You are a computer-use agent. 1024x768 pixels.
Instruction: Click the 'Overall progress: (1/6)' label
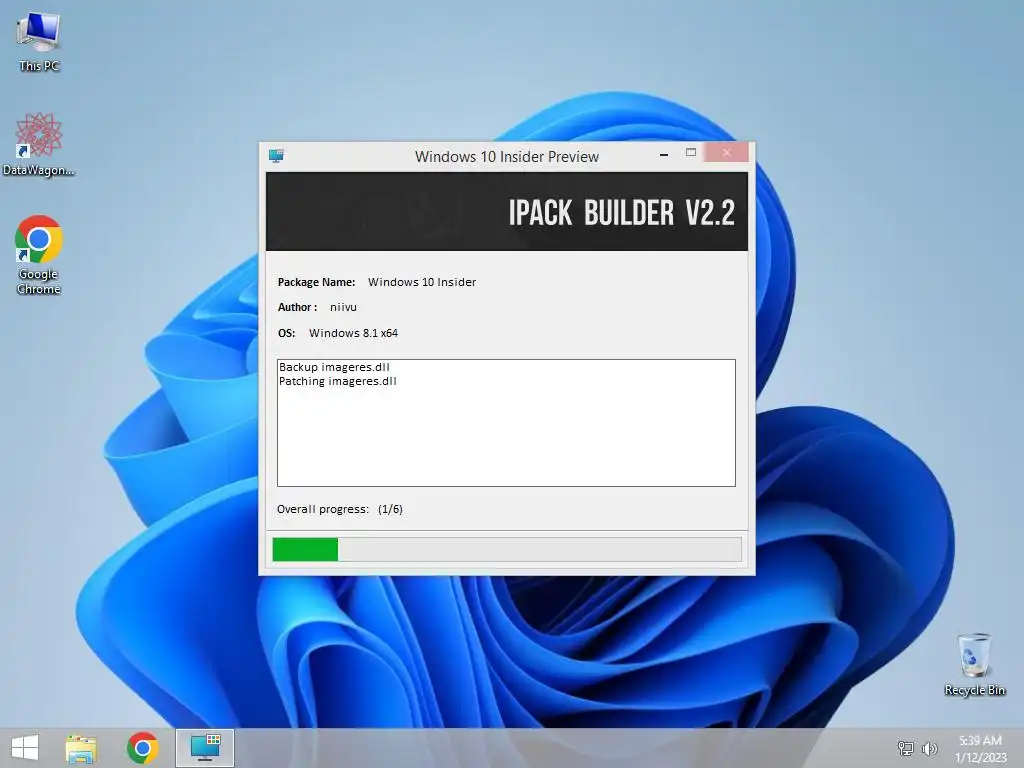point(340,509)
